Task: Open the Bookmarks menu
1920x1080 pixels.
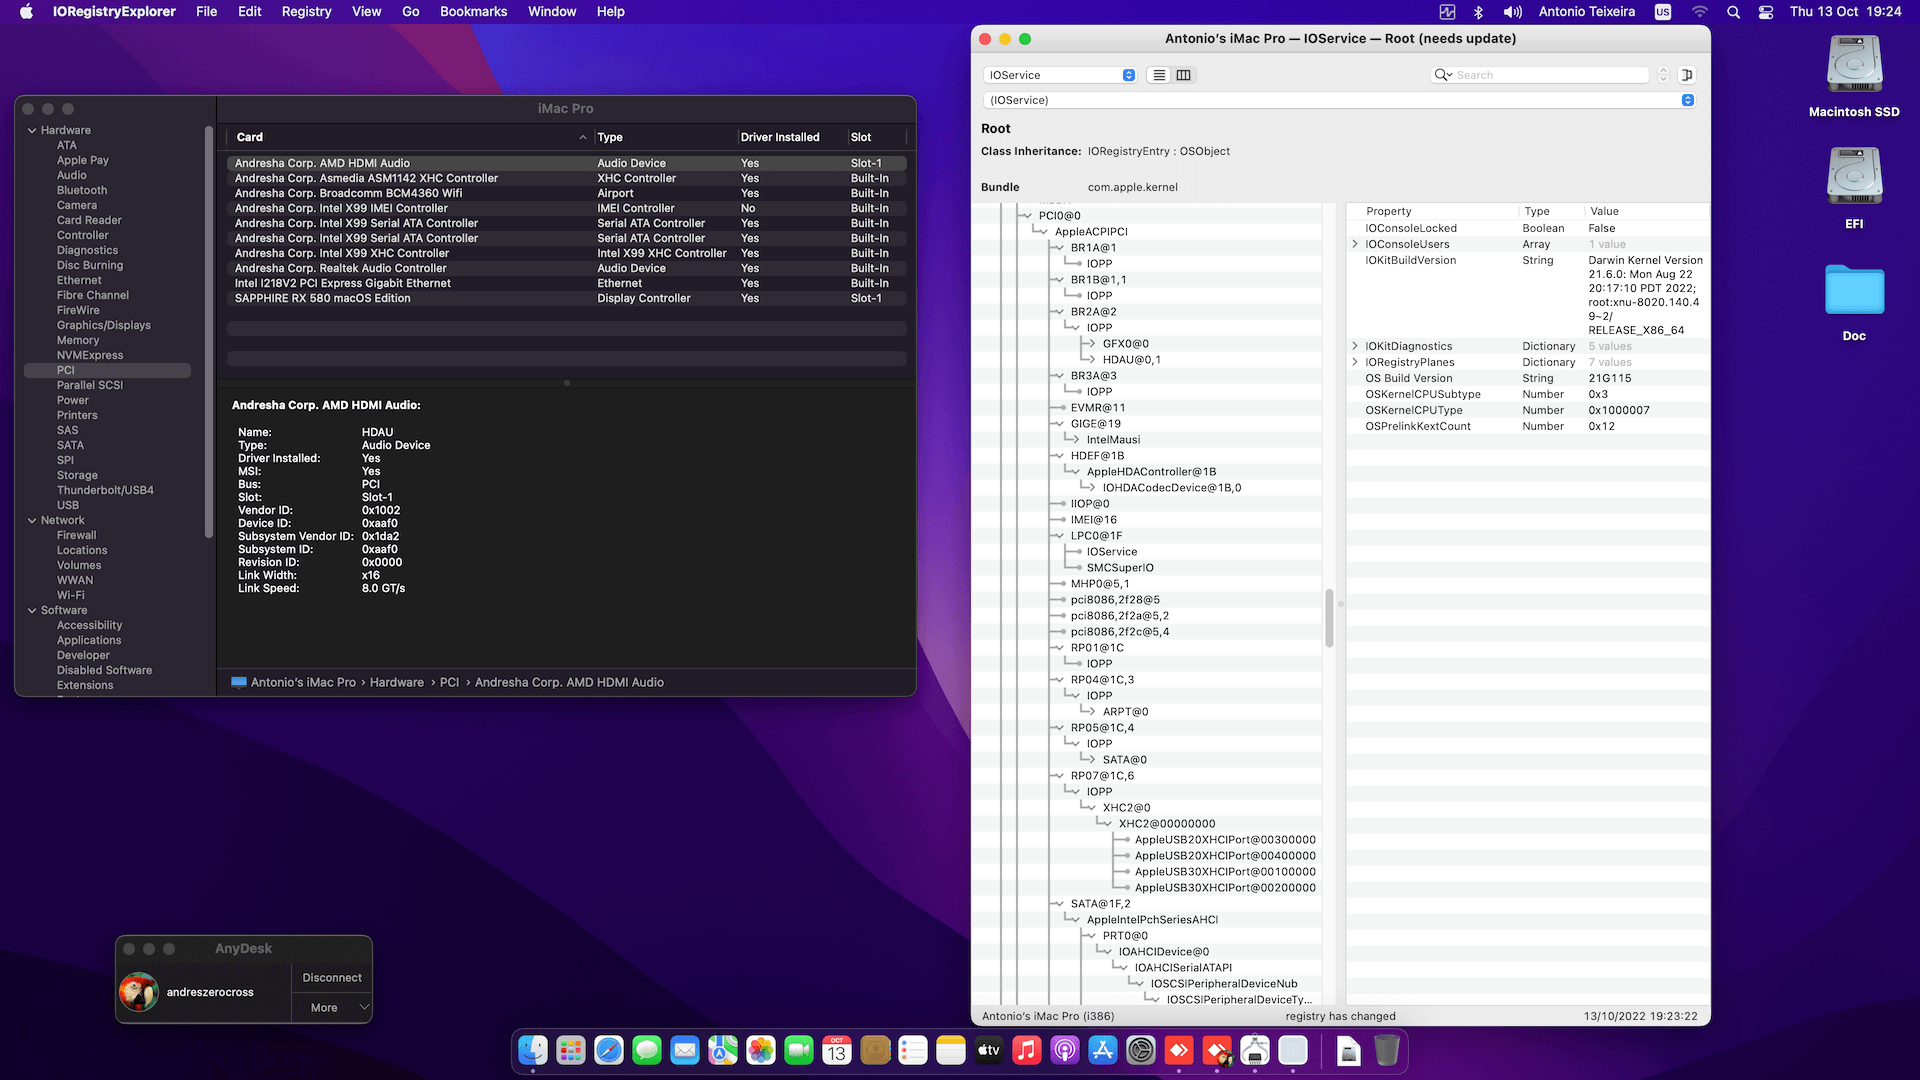Action: coord(473,12)
